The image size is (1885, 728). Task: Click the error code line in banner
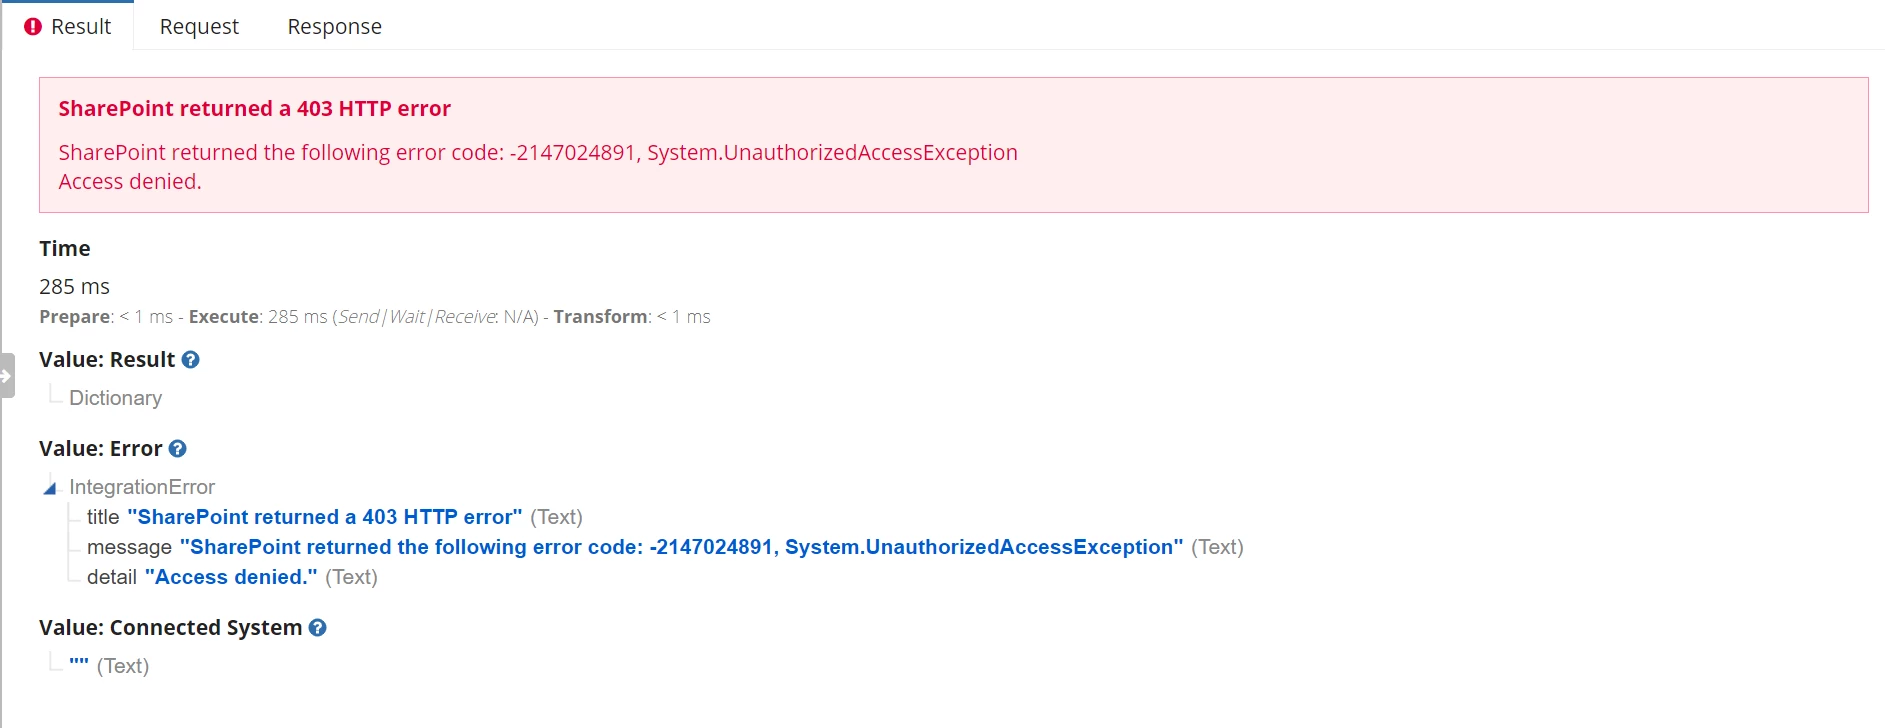[538, 153]
